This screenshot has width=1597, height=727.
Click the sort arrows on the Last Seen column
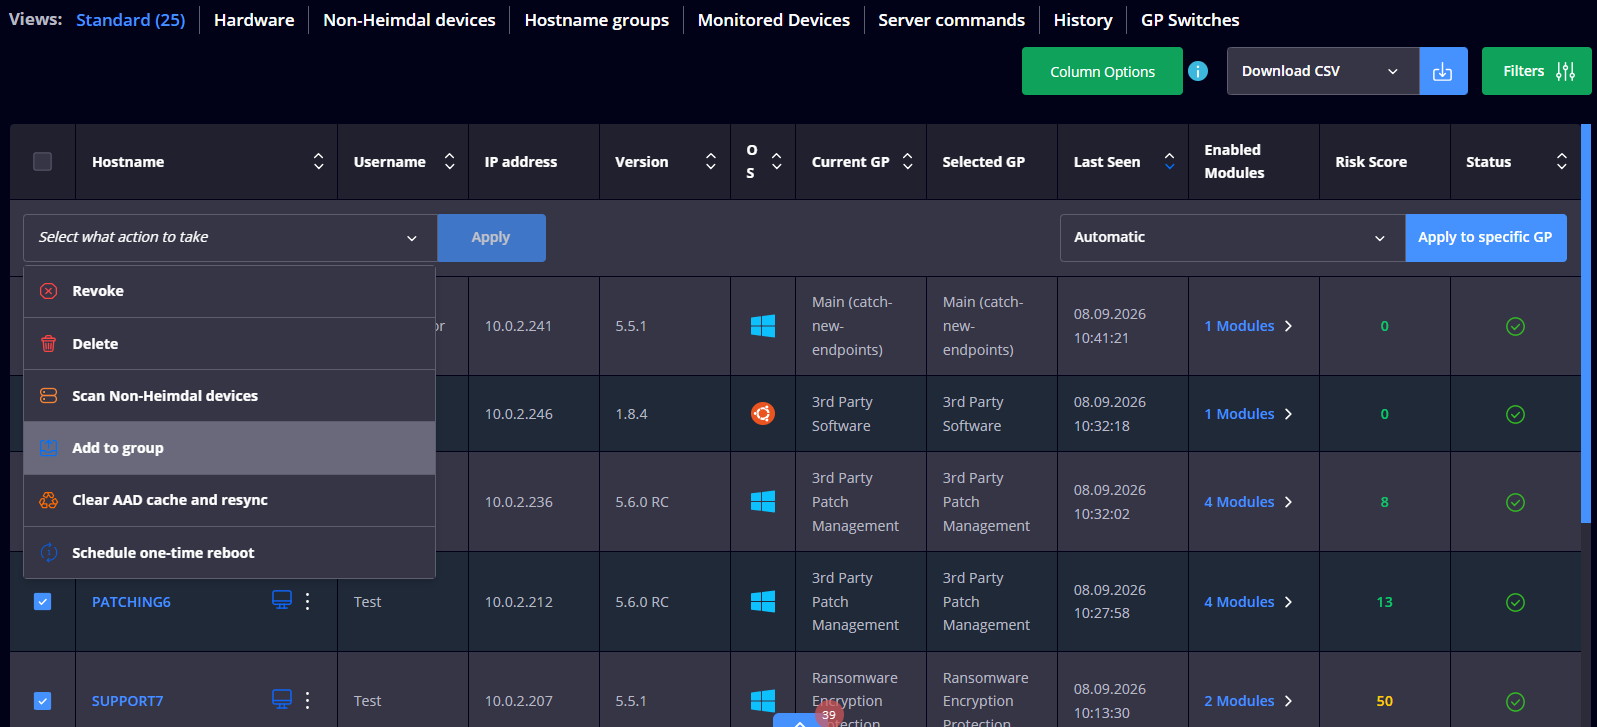click(1169, 161)
